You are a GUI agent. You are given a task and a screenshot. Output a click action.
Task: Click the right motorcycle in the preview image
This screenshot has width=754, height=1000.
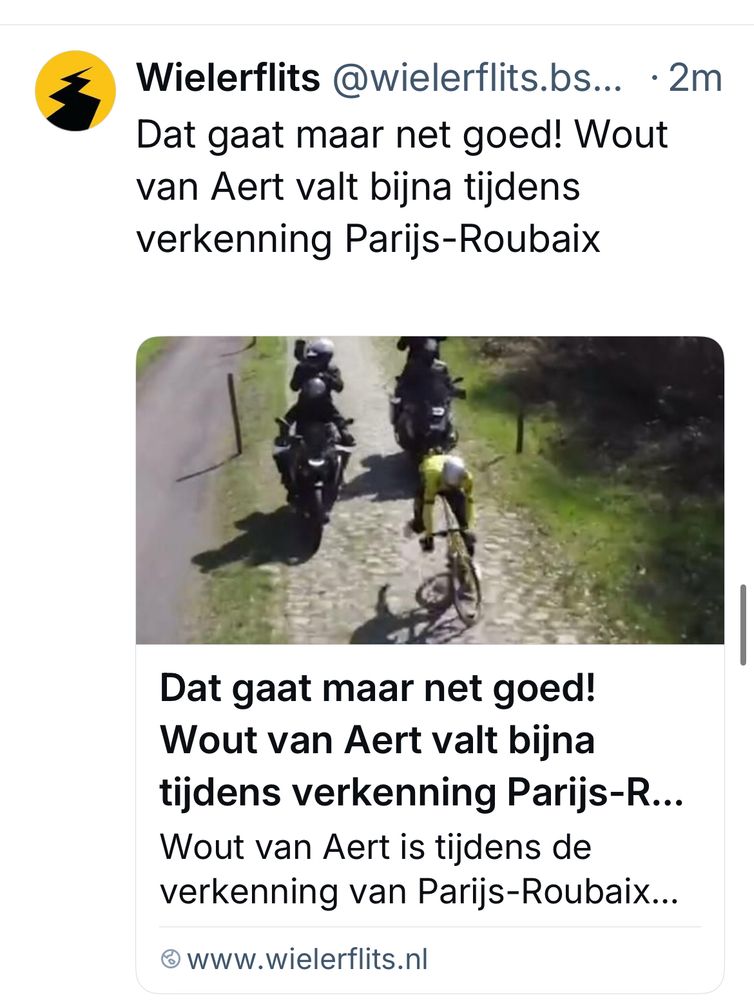pyautogui.click(x=424, y=395)
